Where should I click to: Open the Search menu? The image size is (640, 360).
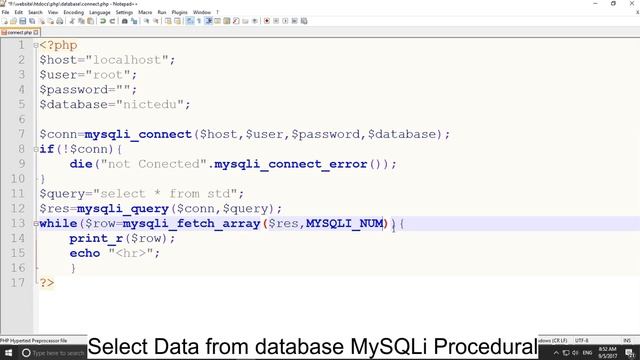tap(35, 12)
